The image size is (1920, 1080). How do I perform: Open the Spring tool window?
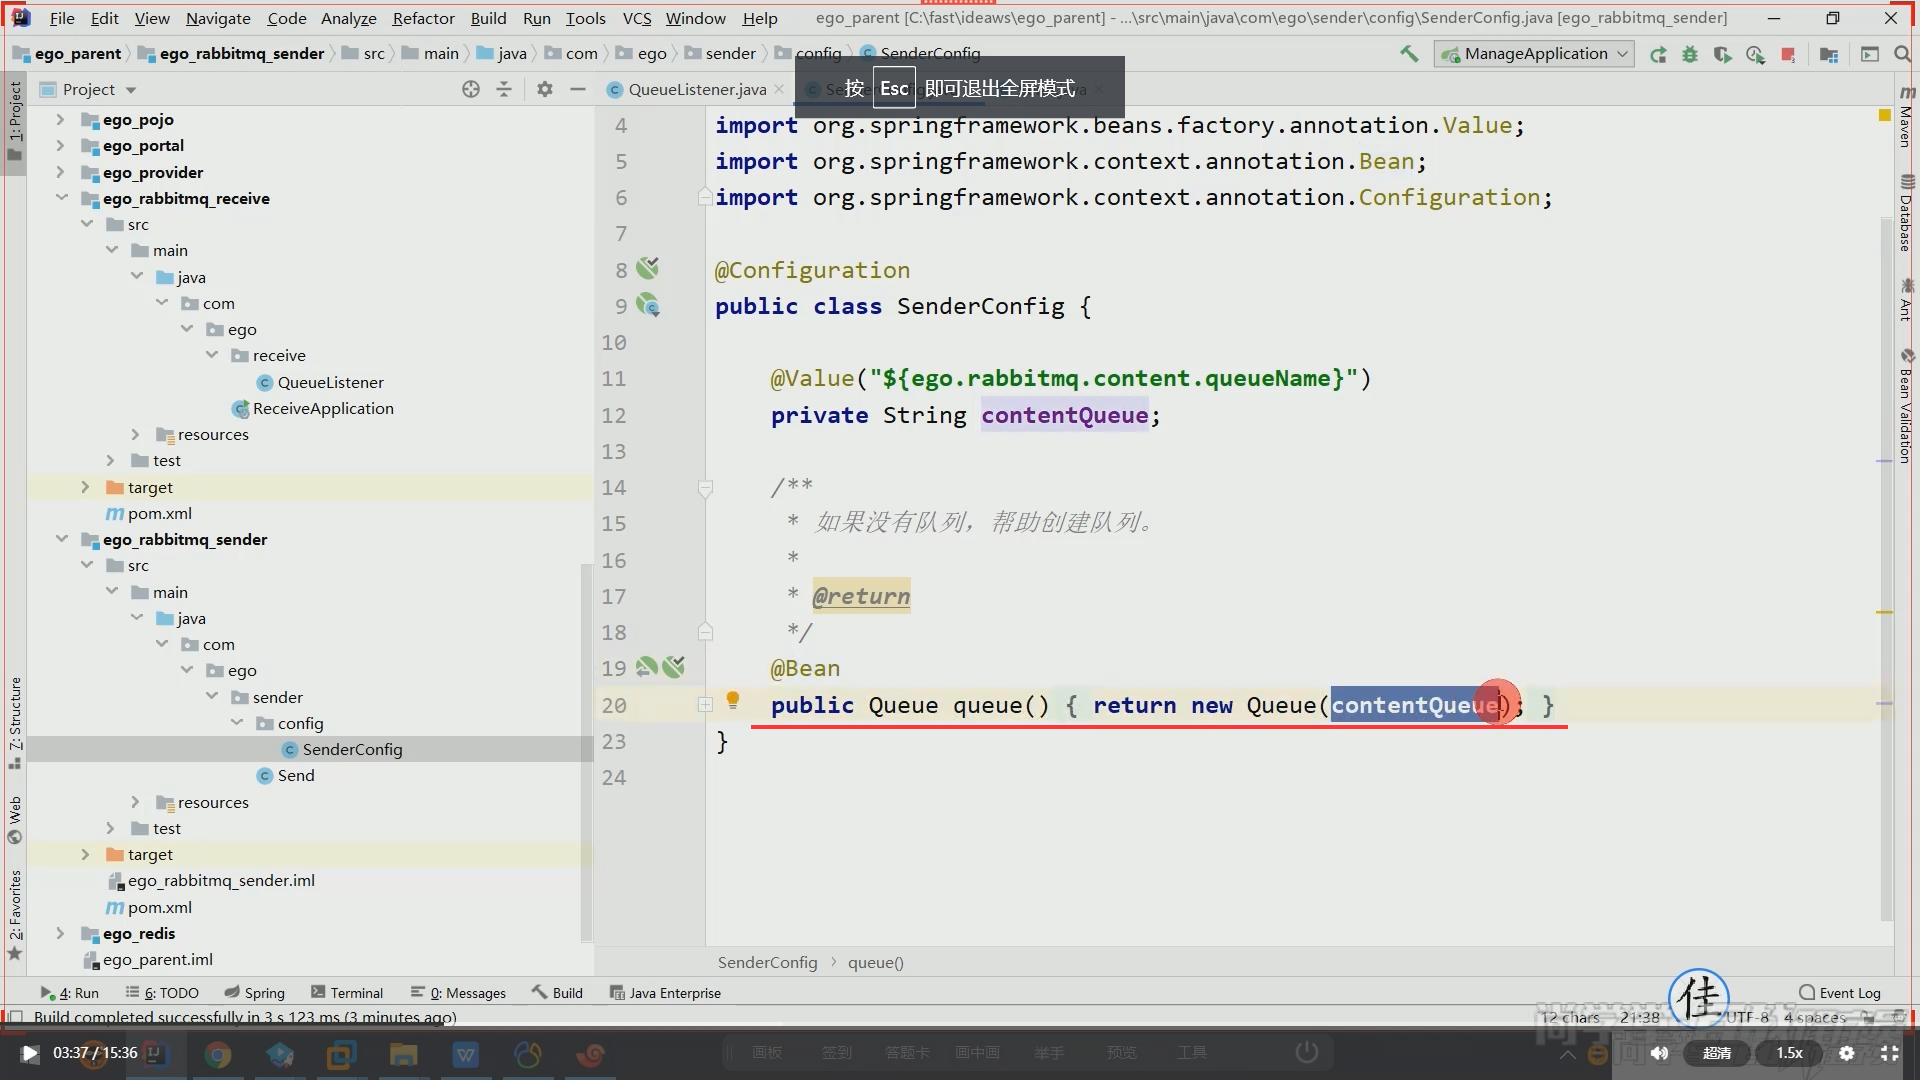pos(255,993)
